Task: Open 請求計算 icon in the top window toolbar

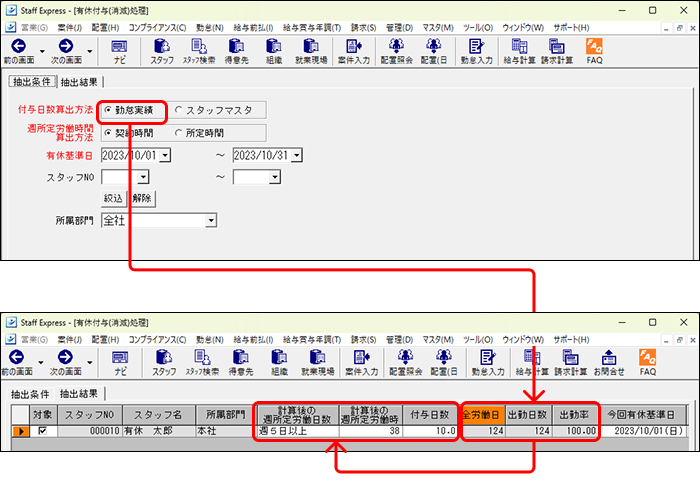Action: [557, 51]
